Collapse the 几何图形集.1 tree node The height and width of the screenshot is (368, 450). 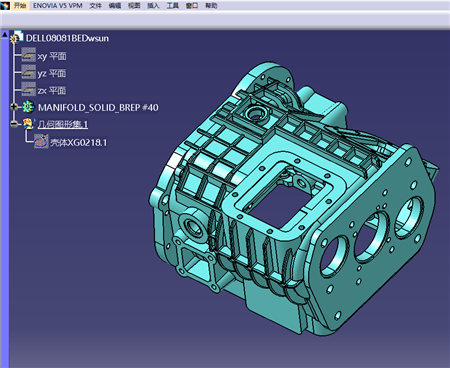pyautogui.click(x=14, y=124)
